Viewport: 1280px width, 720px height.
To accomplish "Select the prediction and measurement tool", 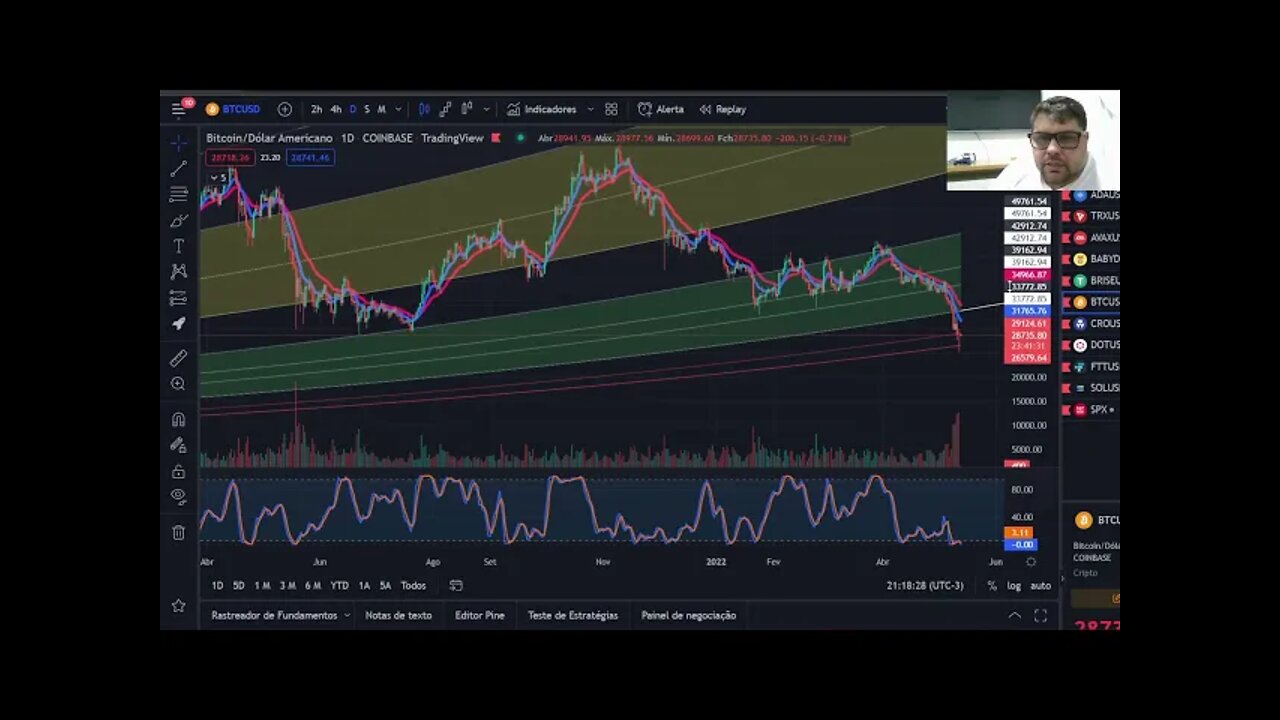I will 178,297.
